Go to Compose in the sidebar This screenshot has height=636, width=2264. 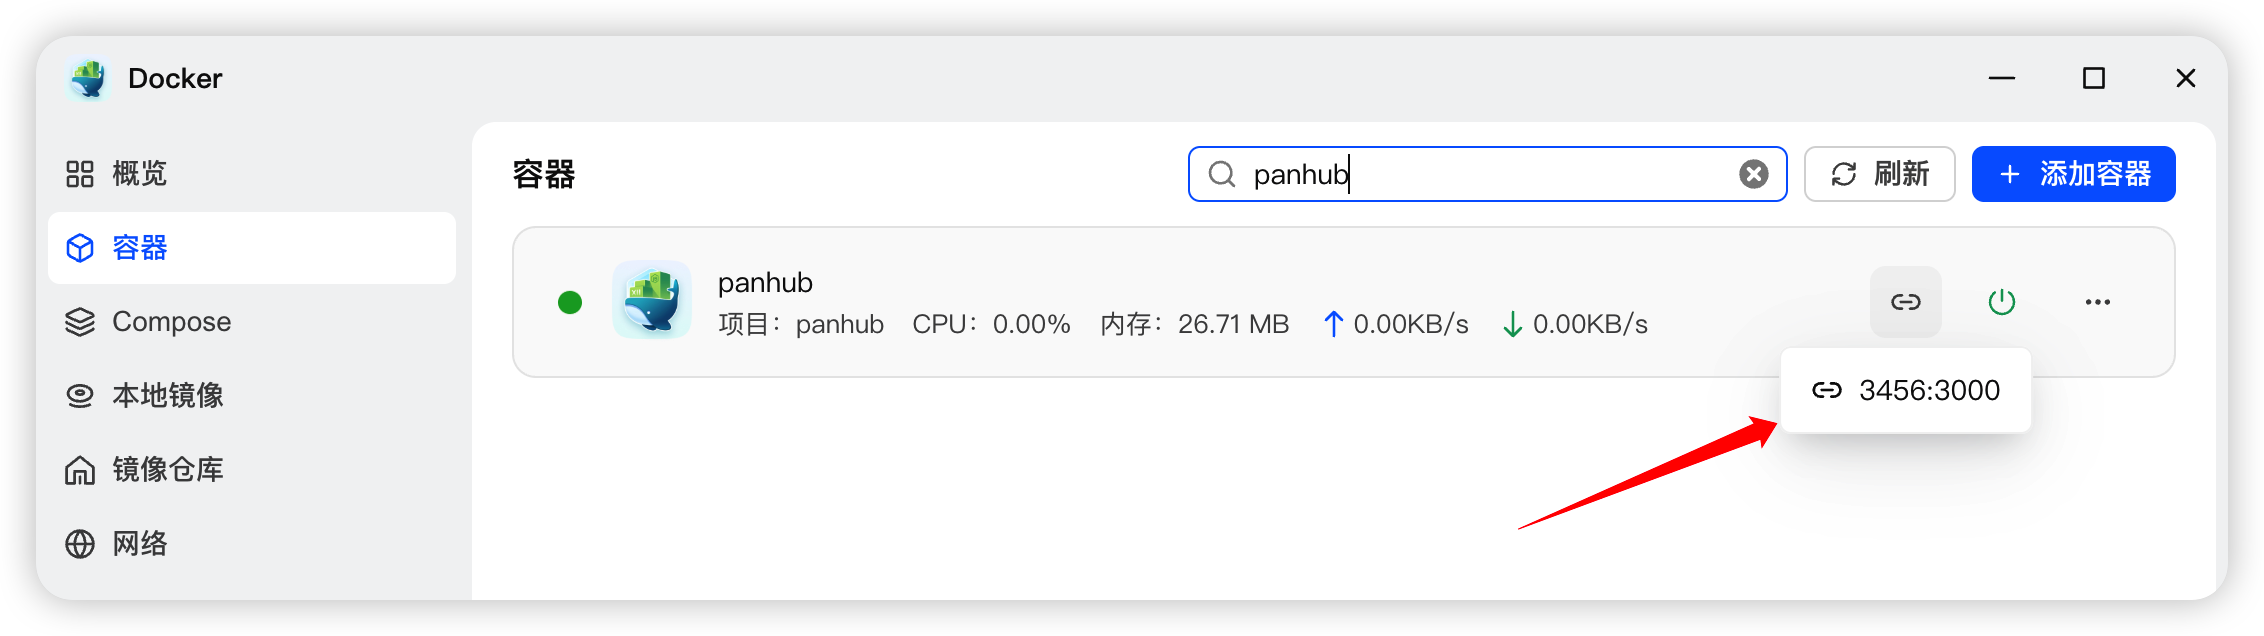coord(170,322)
